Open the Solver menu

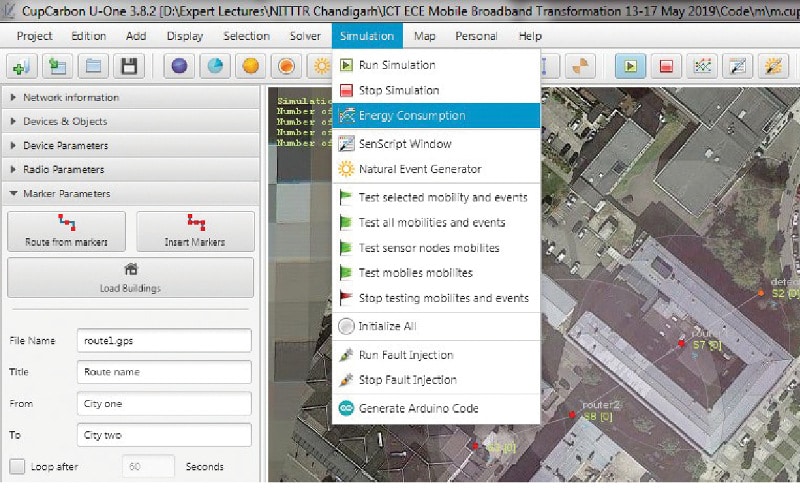[x=305, y=36]
